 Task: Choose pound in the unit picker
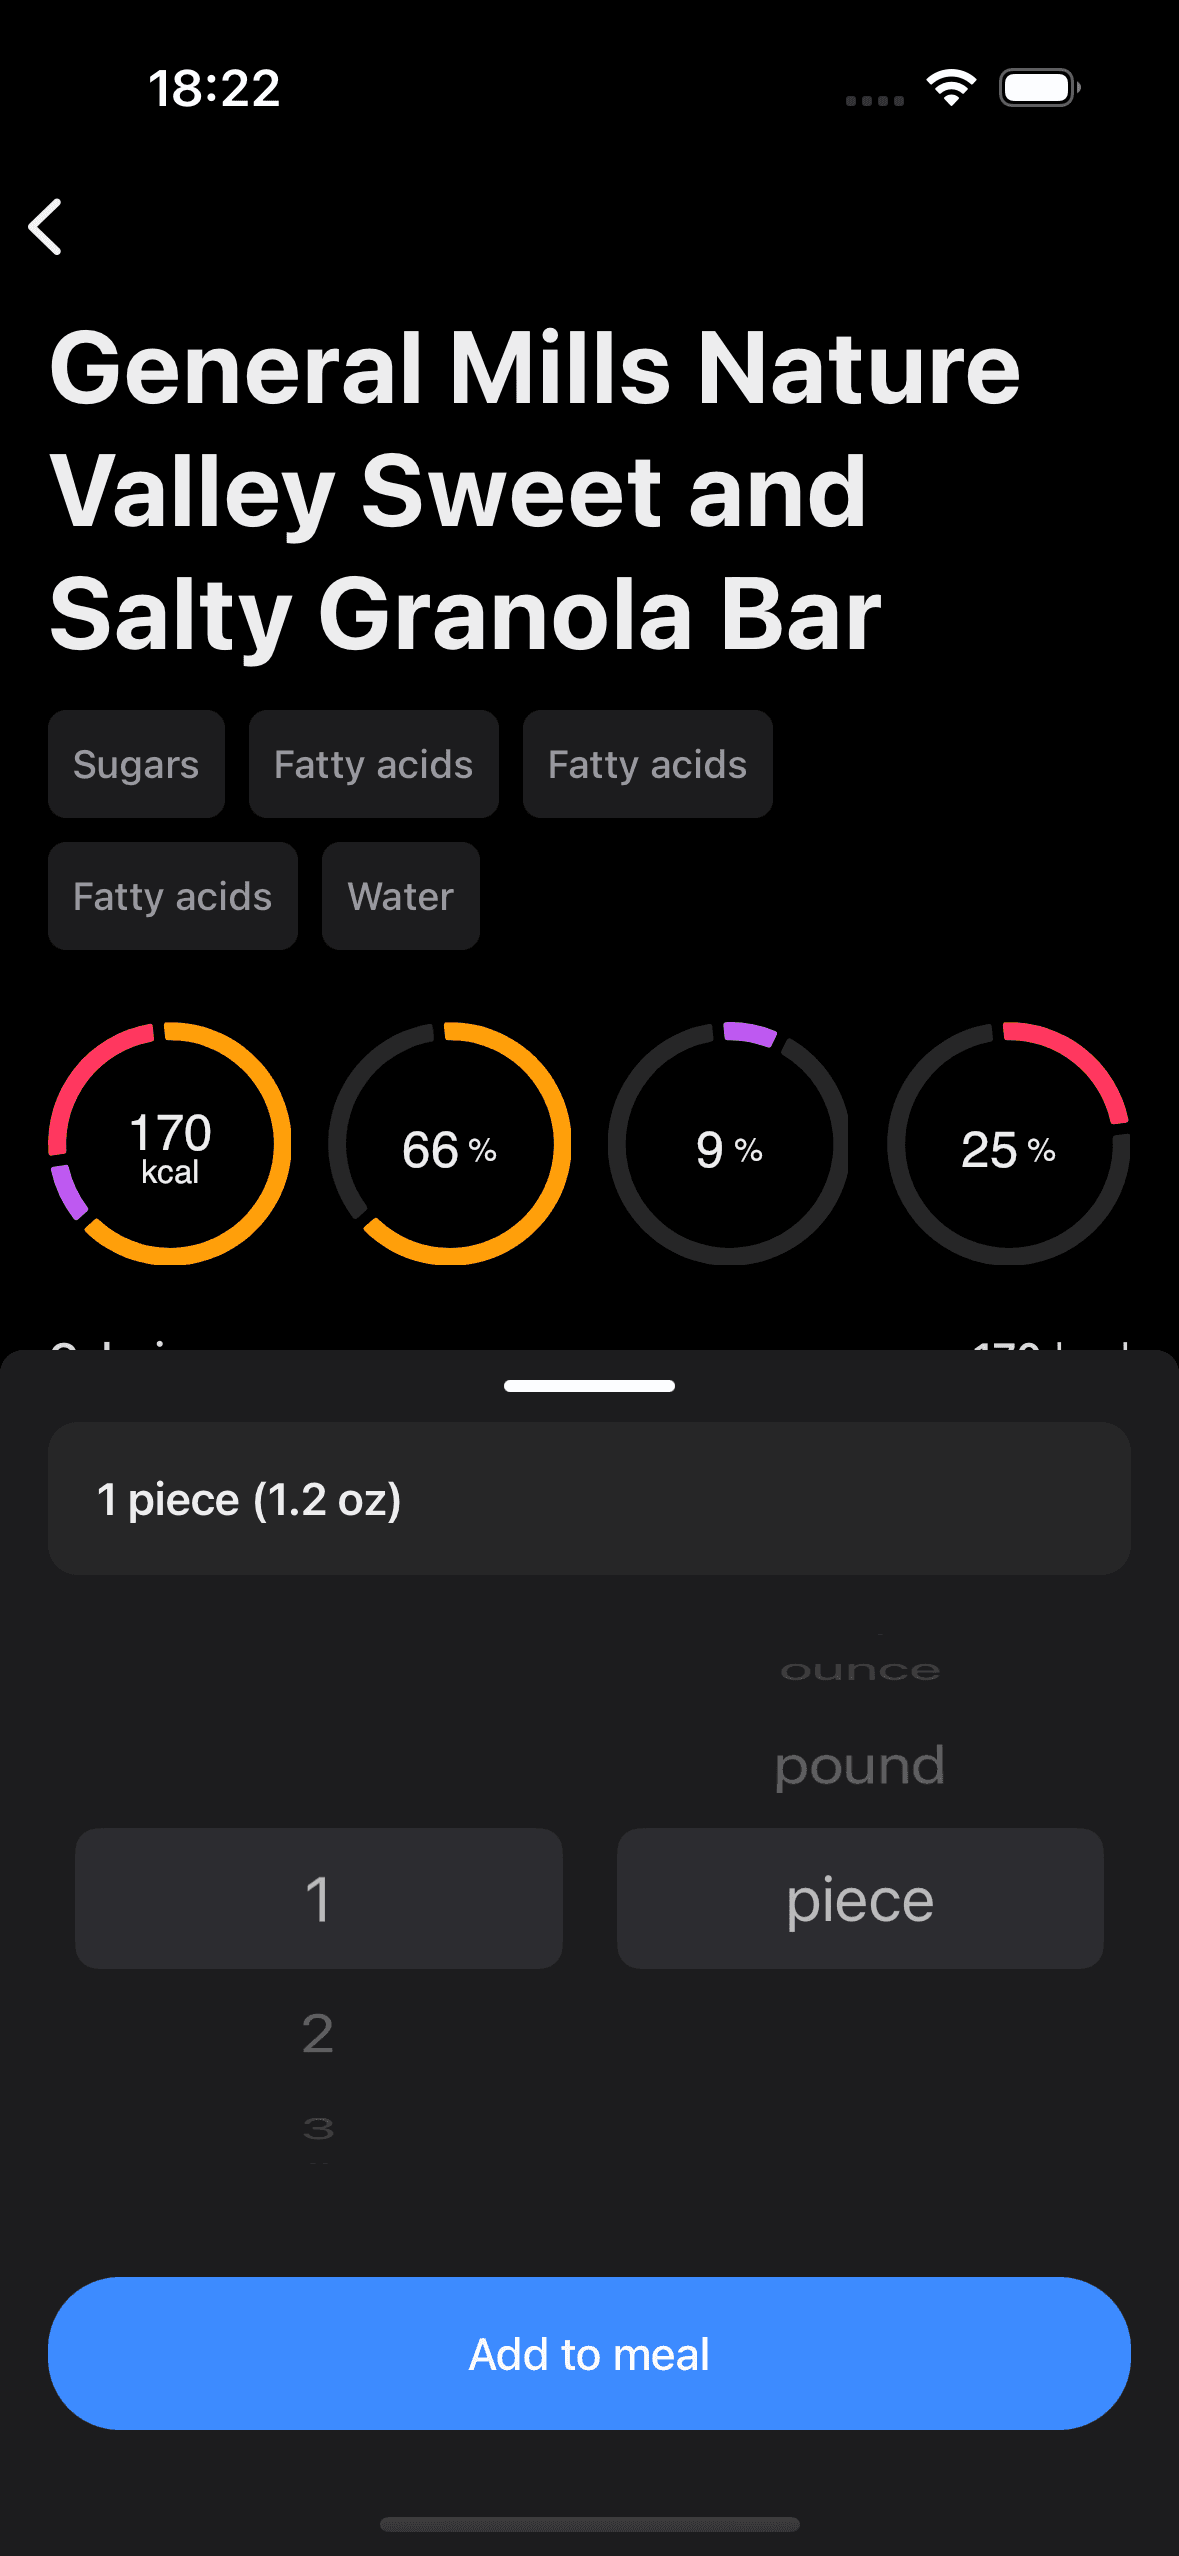tap(860, 1765)
